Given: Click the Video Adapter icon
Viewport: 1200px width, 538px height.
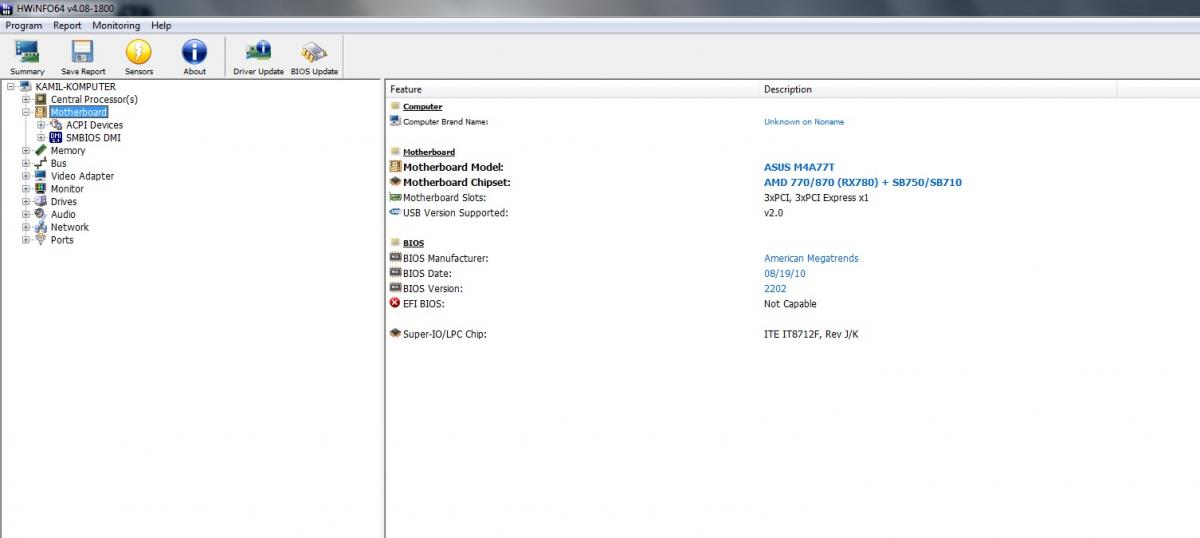Looking at the screenshot, I should pyautogui.click(x=41, y=176).
